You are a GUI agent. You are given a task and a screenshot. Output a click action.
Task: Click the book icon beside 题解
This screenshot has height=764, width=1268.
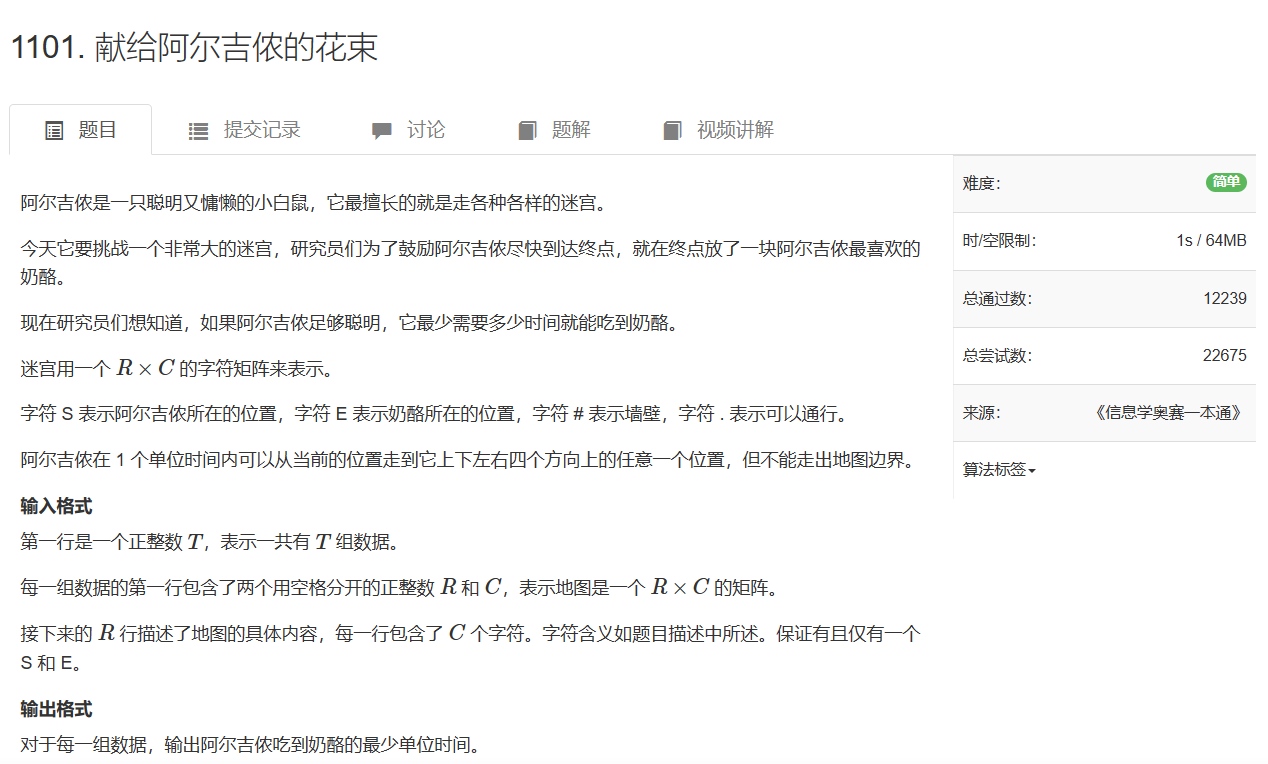(x=527, y=129)
